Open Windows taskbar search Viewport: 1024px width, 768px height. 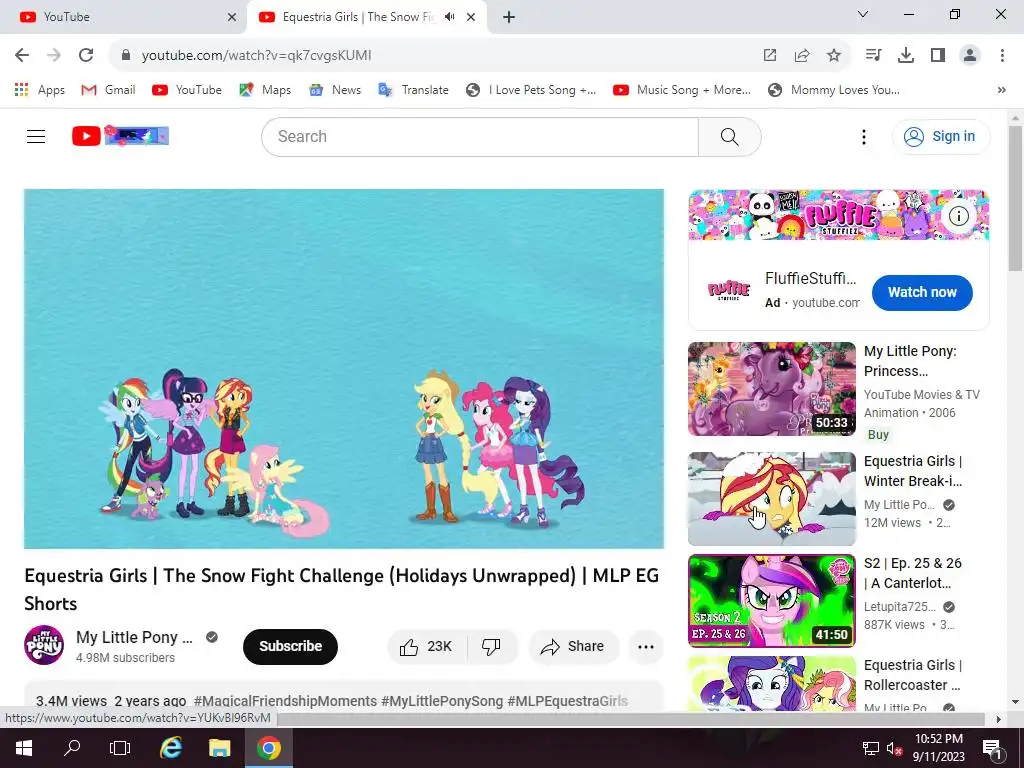tap(72, 747)
